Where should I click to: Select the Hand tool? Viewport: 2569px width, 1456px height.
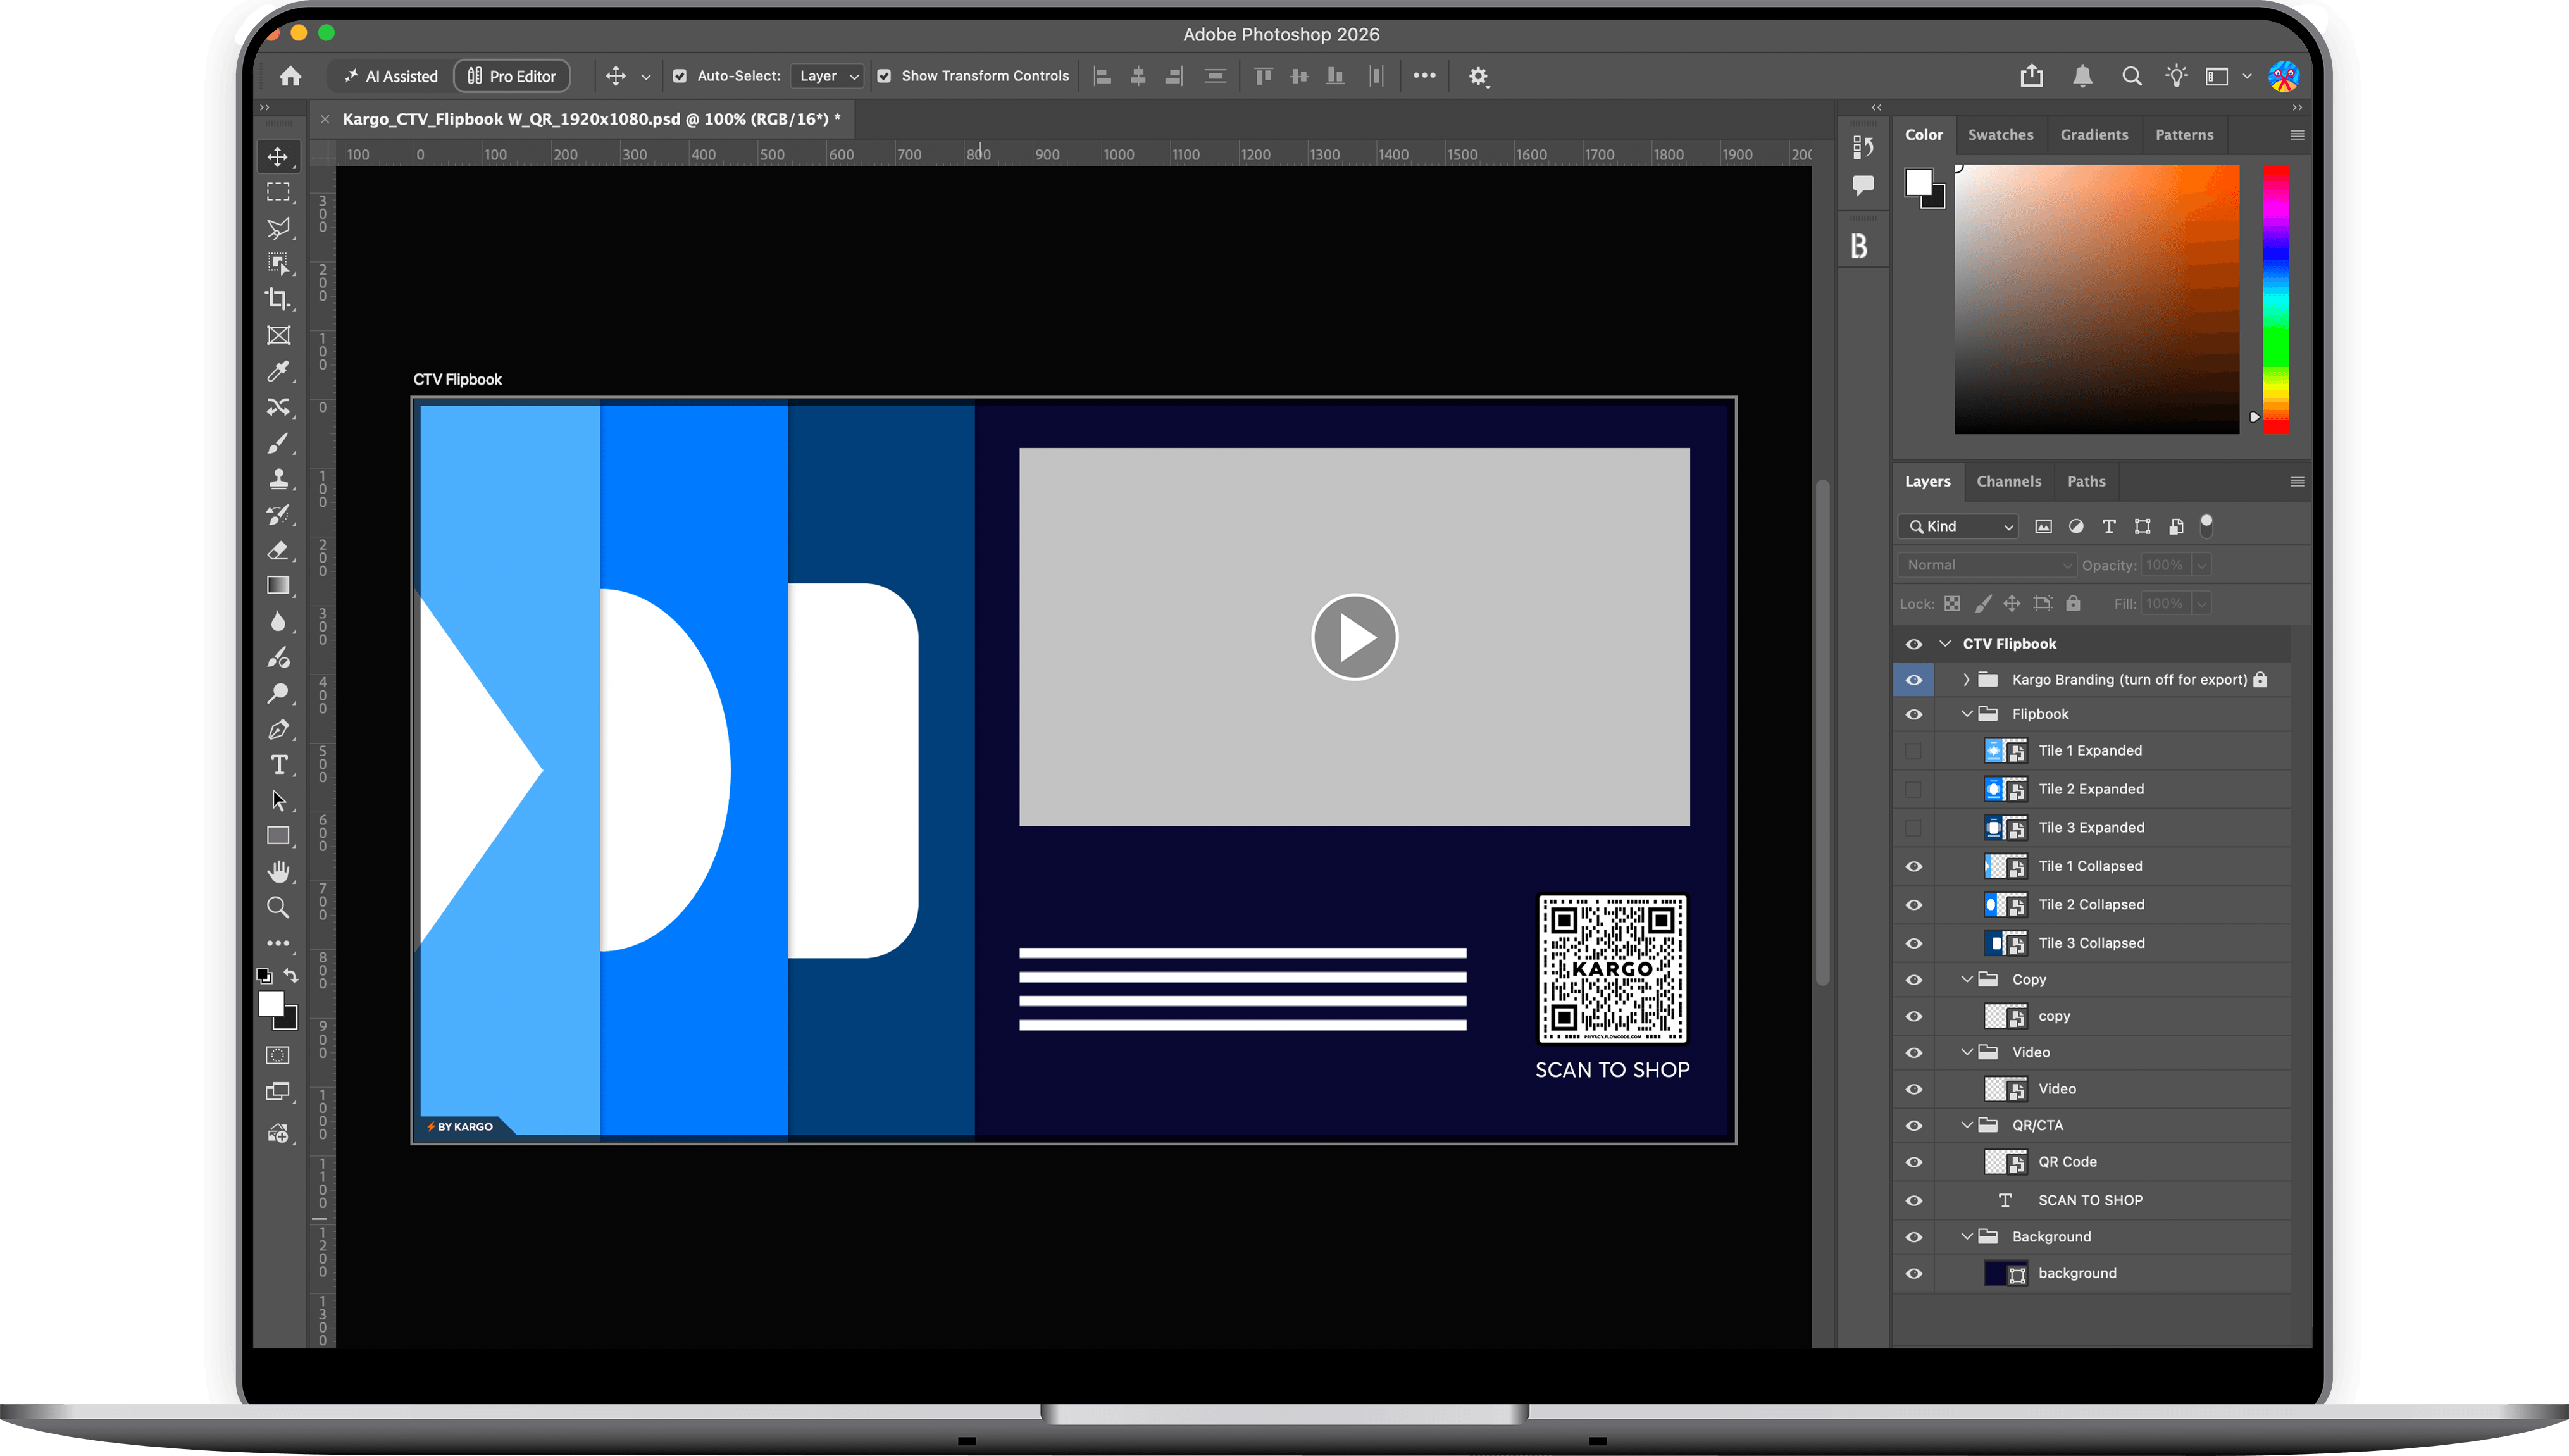point(278,872)
